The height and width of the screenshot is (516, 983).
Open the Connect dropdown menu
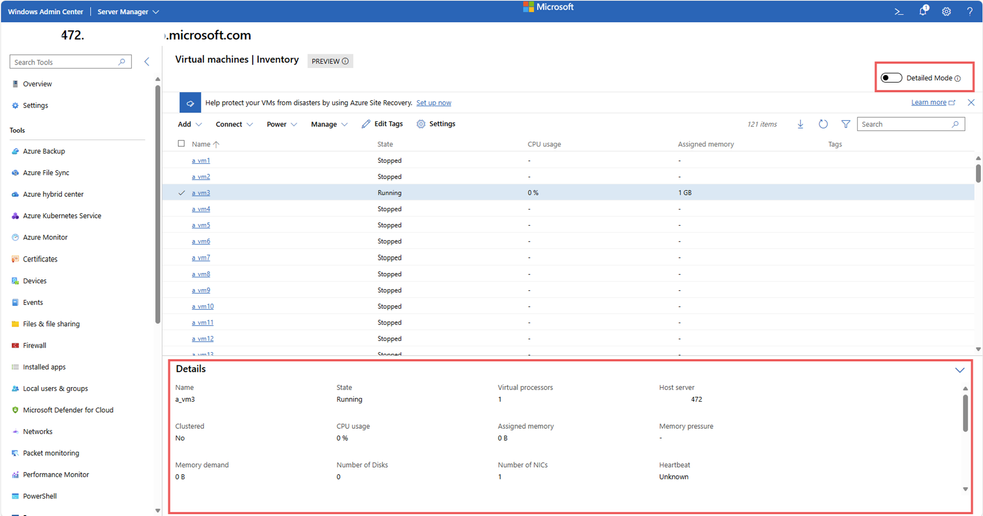tap(234, 124)
